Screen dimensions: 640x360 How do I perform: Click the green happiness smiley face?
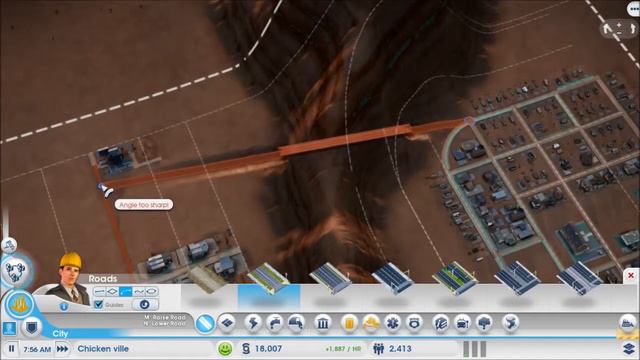tap(225, 349)
